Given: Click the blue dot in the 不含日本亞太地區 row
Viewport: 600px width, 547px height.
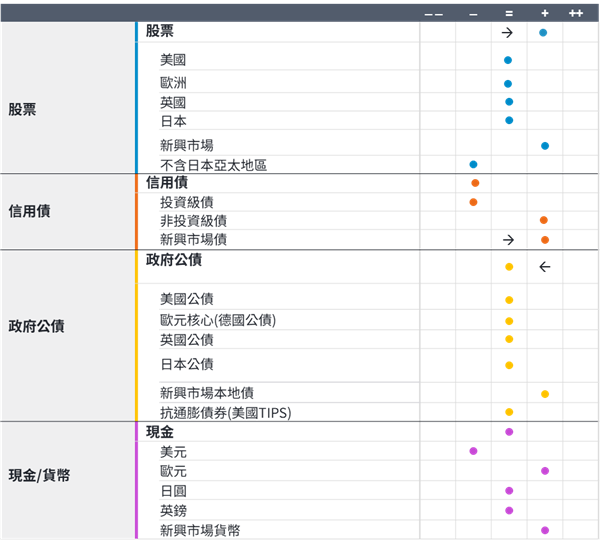Looking at the screenshot, I should [x=473, y=164].
